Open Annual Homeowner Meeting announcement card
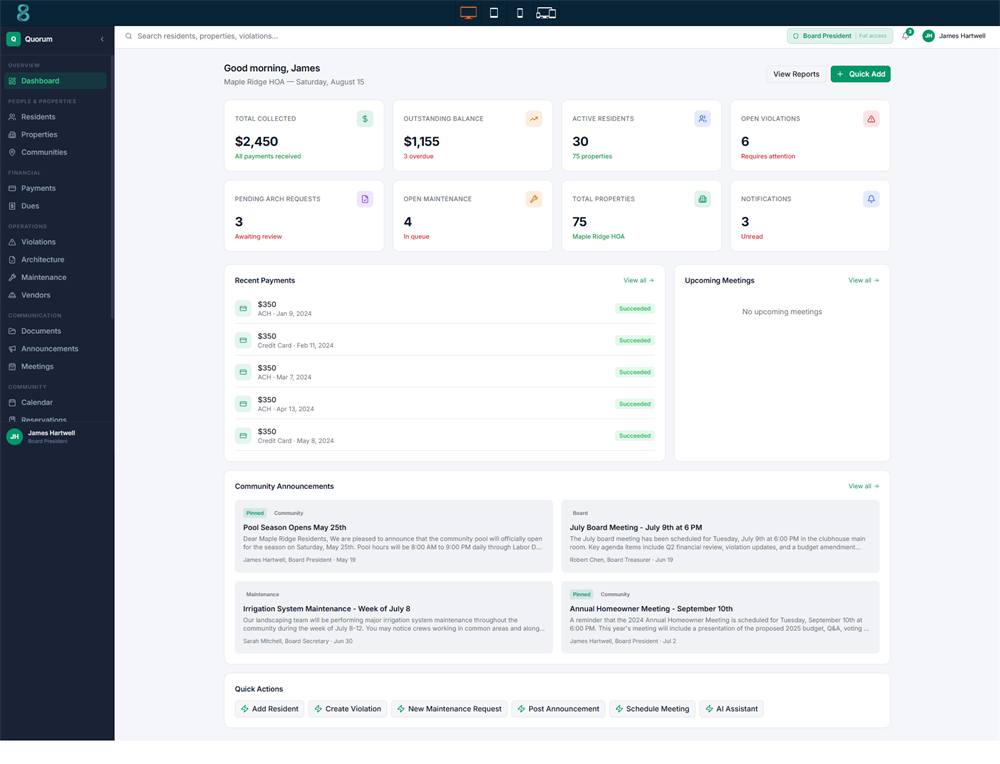Screen dimensions: 1000x764 [x=720, y=617]
